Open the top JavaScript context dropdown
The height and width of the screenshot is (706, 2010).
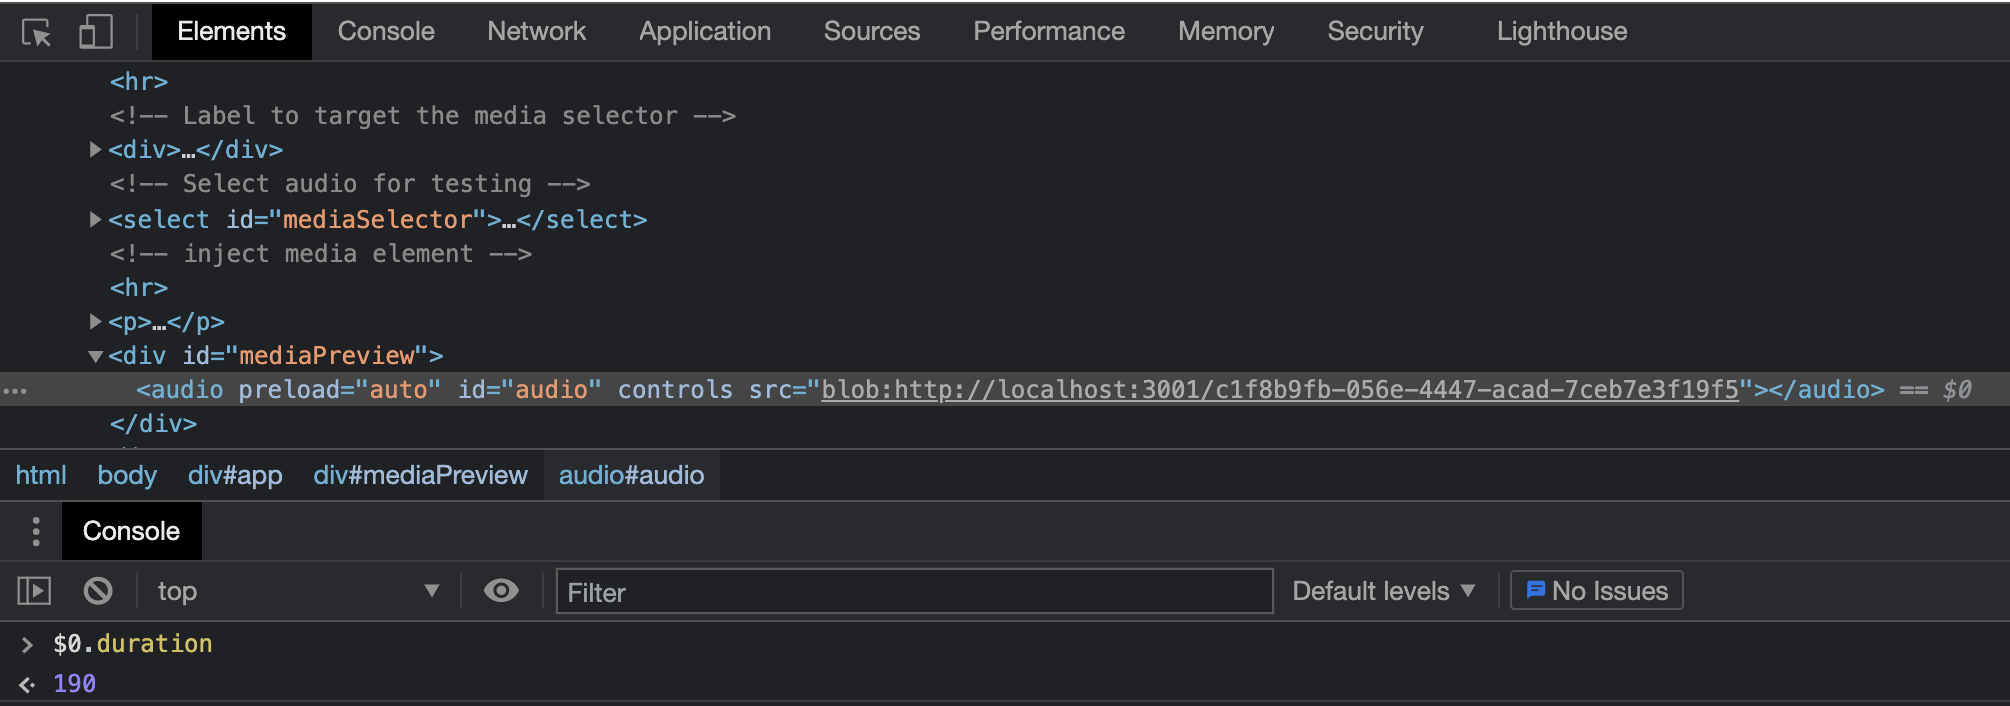pos(298,591)
